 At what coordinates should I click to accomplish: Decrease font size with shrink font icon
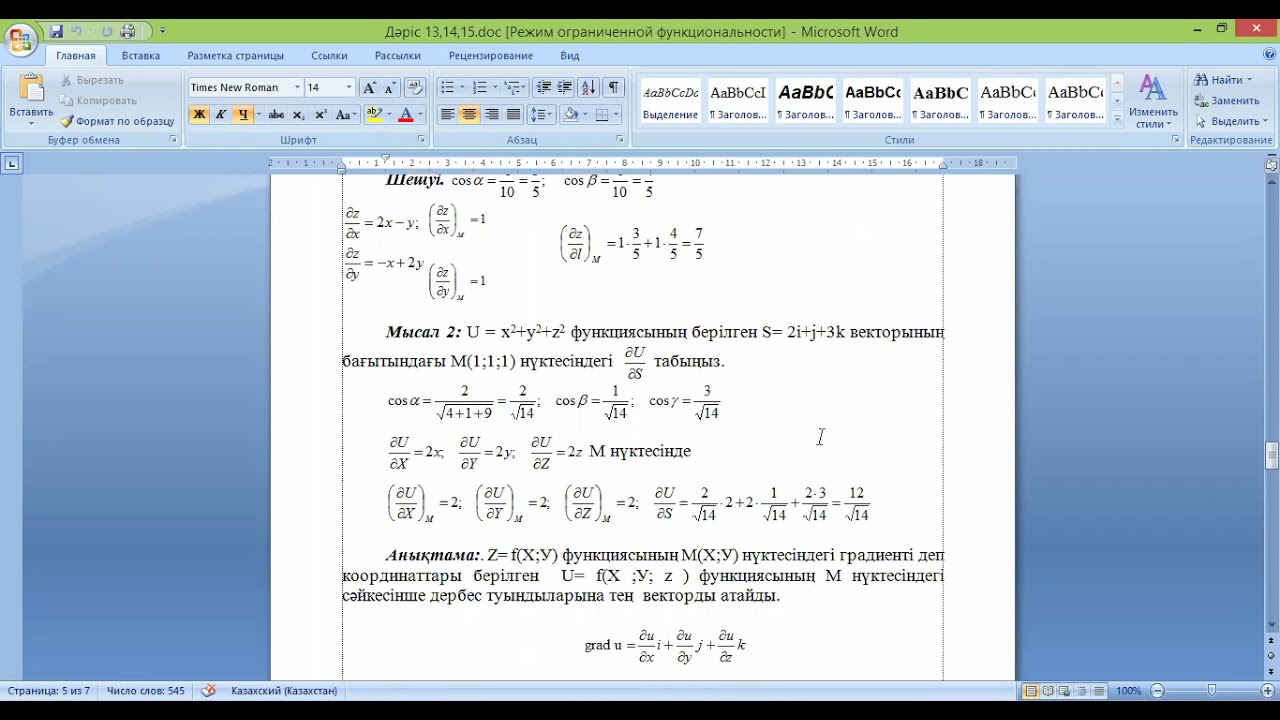coord(389,87)
